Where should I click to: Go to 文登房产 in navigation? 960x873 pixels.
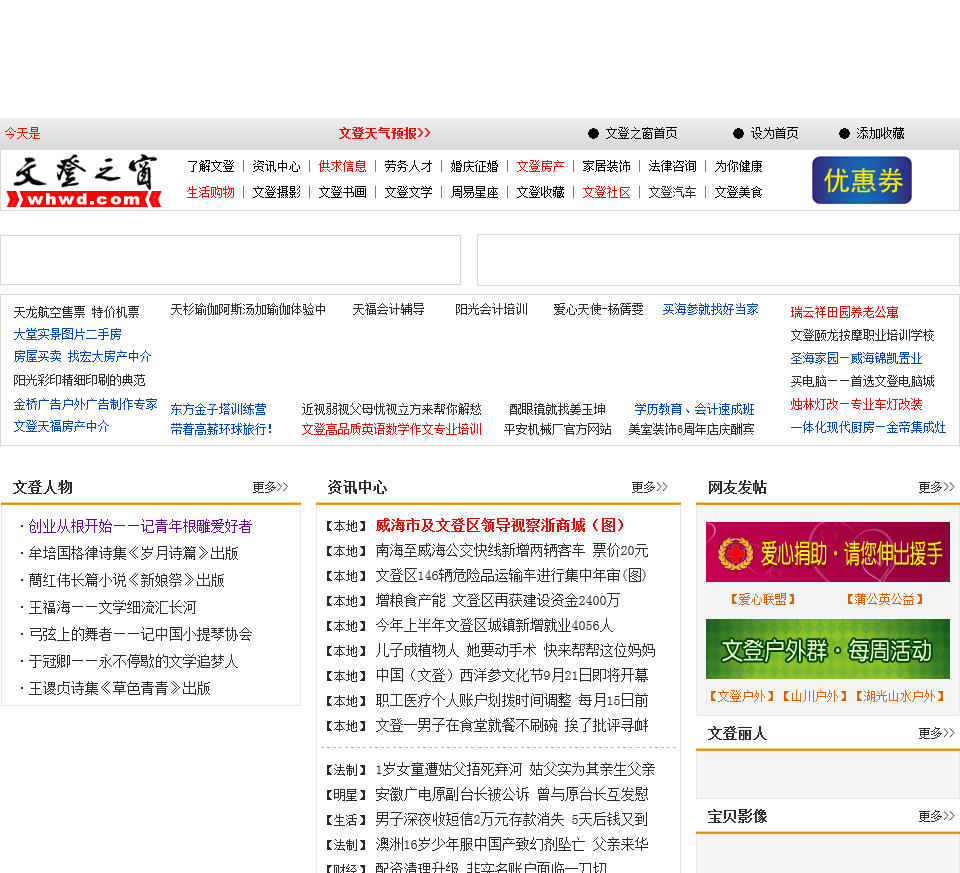(540, 166)
